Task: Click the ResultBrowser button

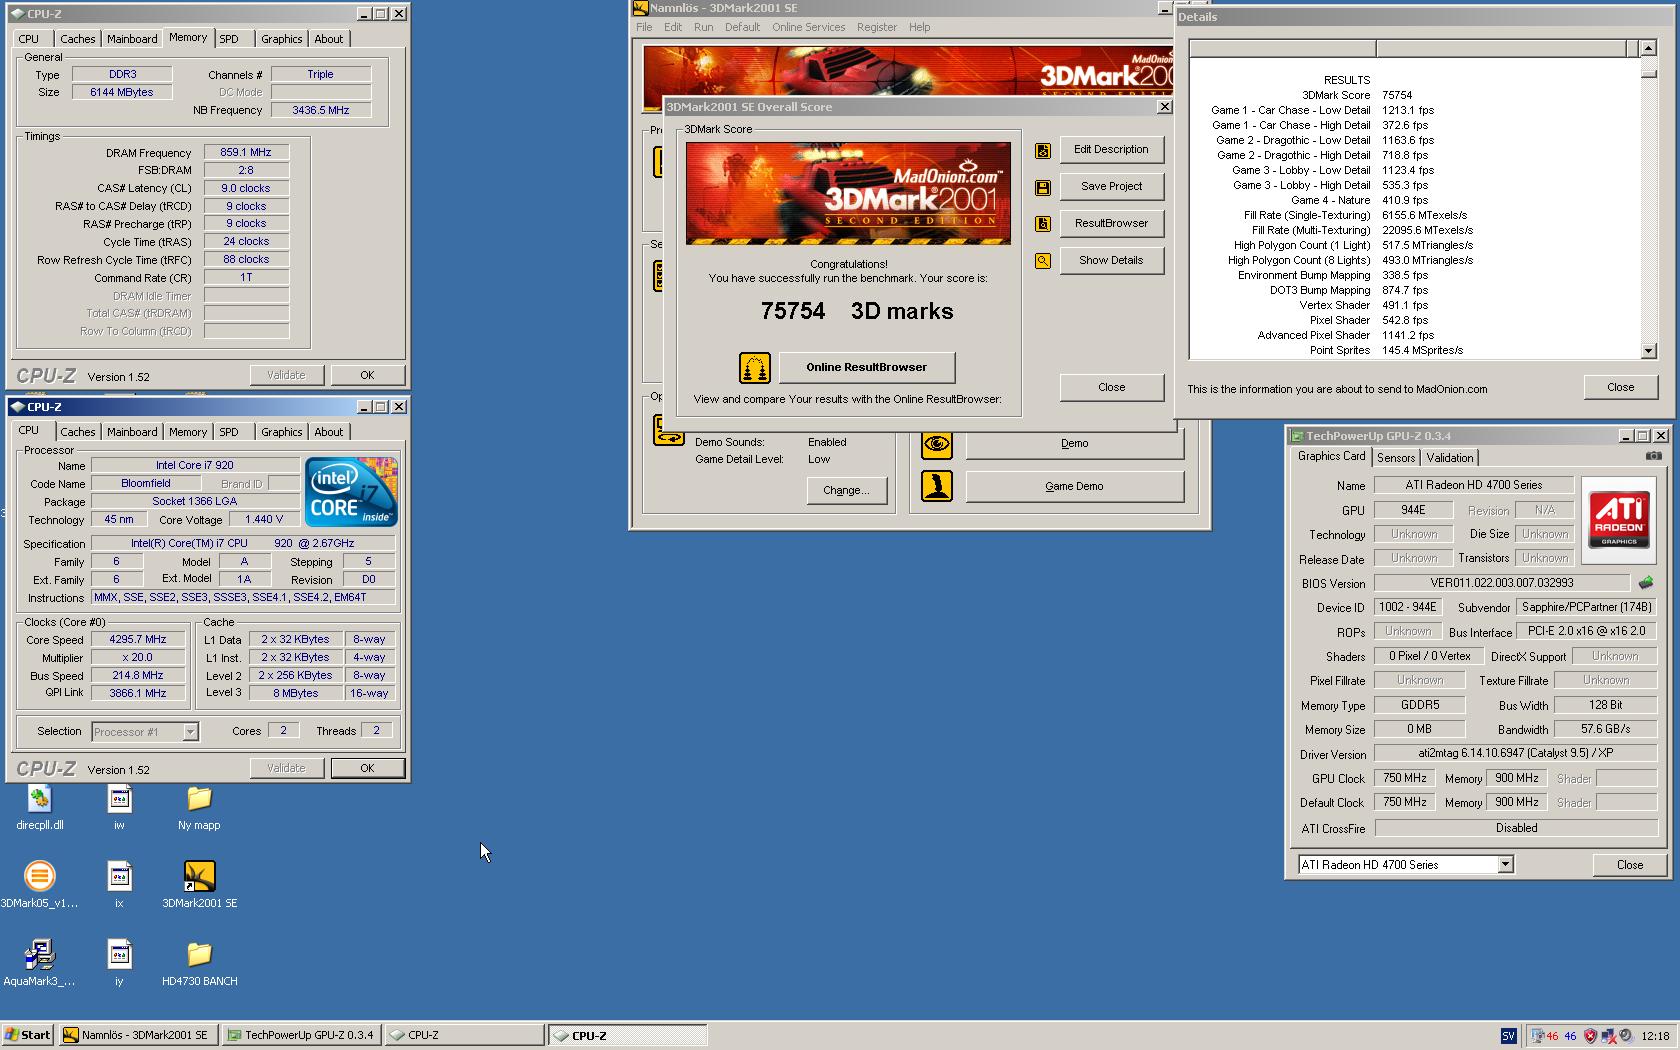Action: tap(1111, 224)
